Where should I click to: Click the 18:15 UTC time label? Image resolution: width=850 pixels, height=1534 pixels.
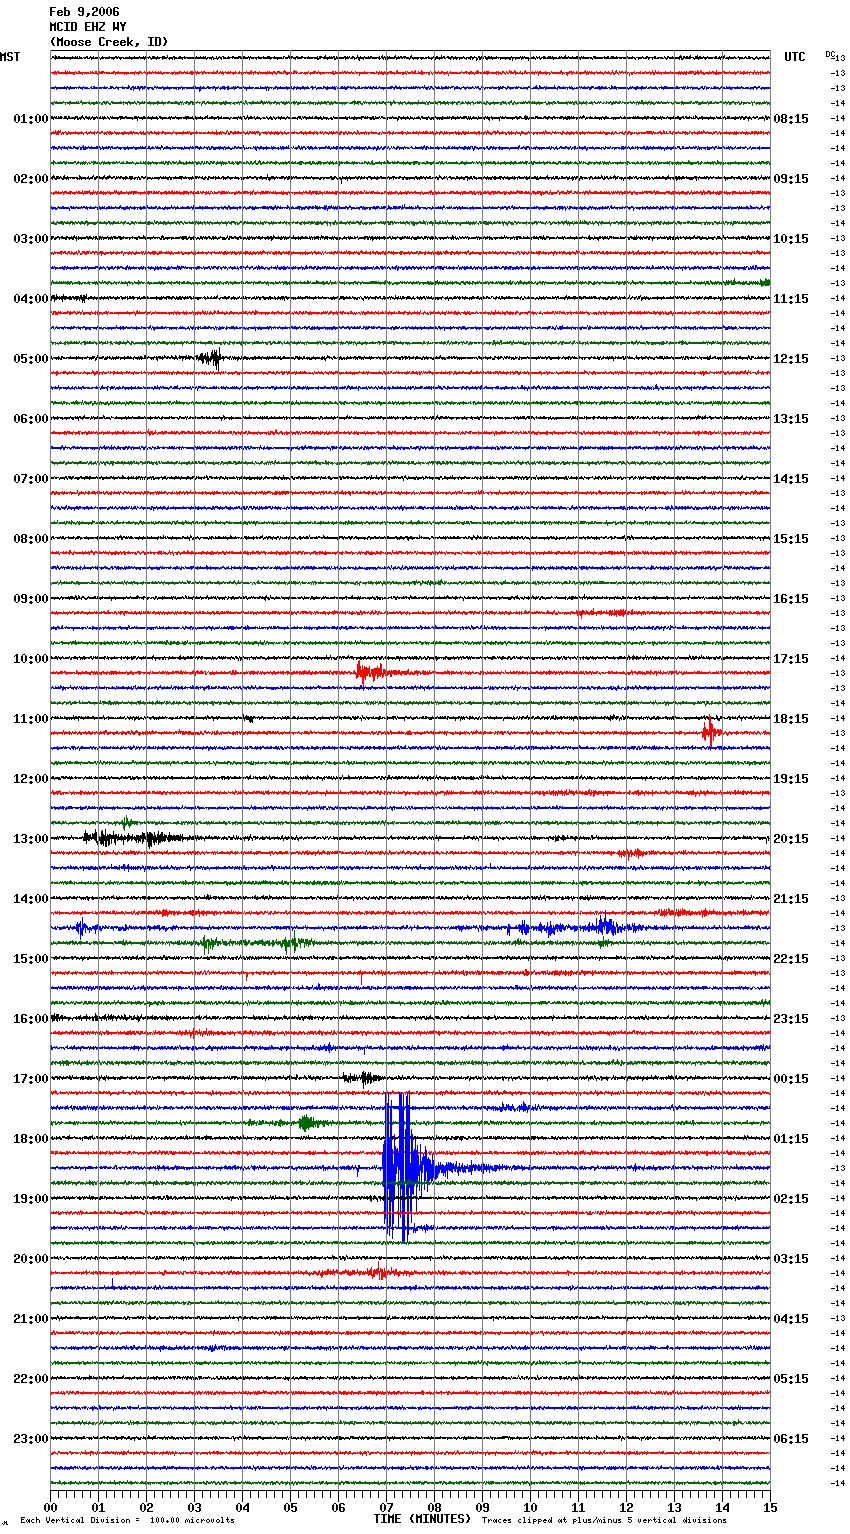pyautogui.click(x=791, y=719)
